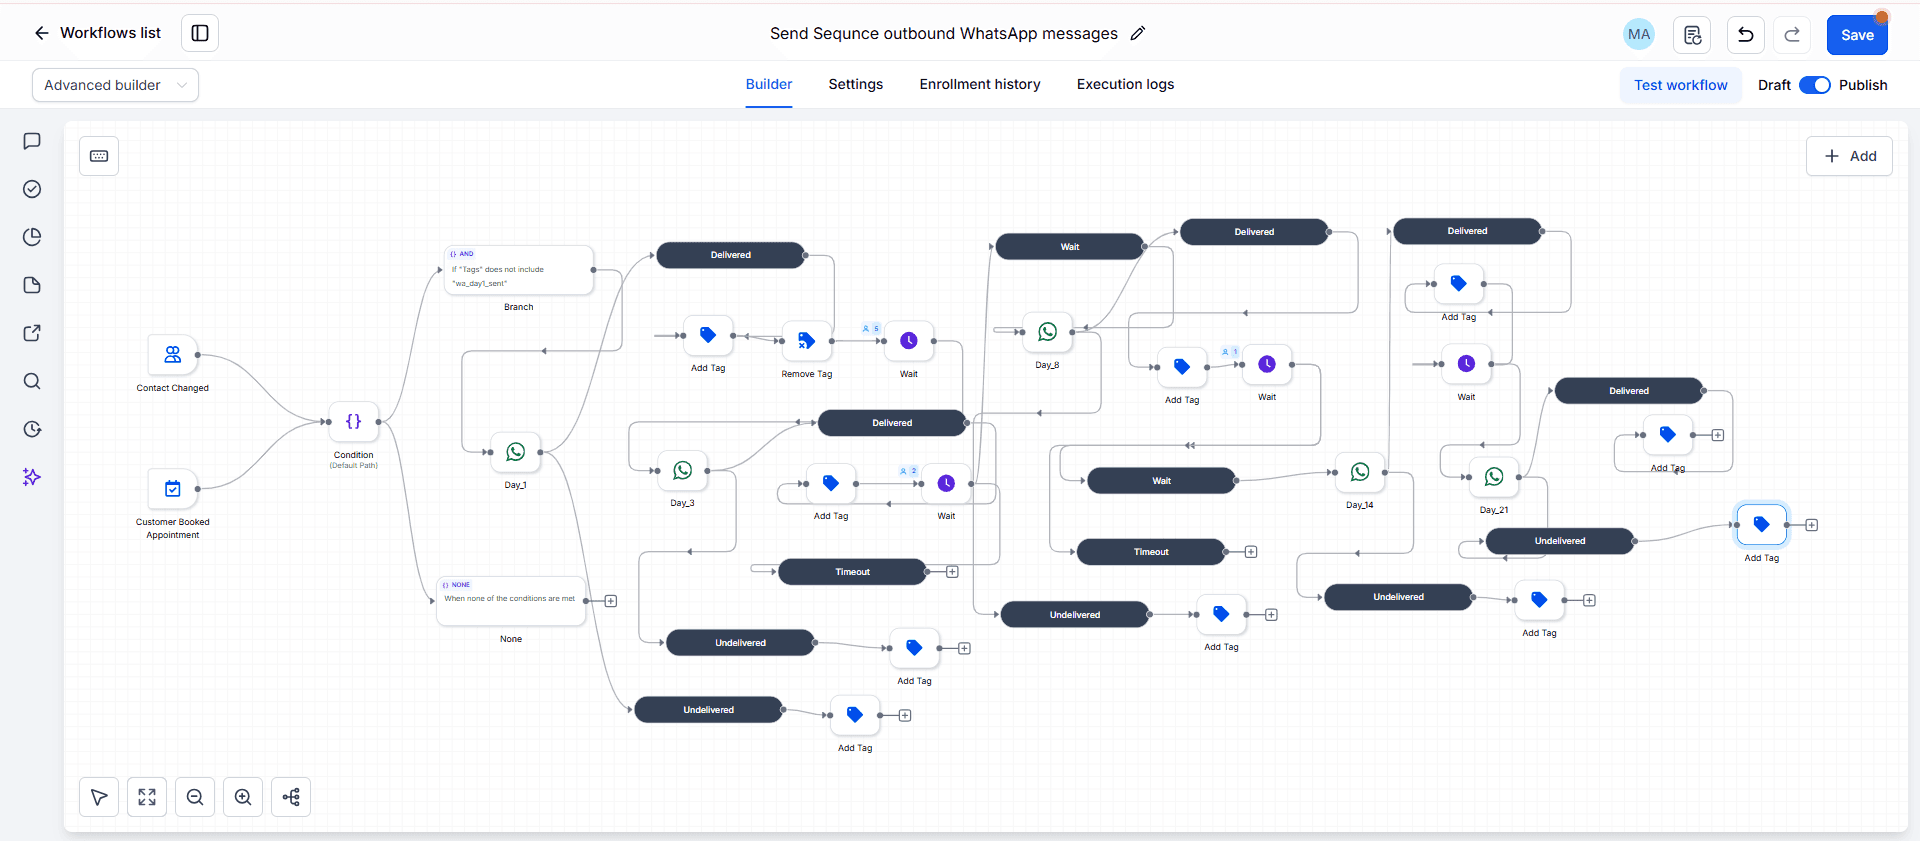Select the pointer tool
The image size is (1920, 841).
[99, 797]
